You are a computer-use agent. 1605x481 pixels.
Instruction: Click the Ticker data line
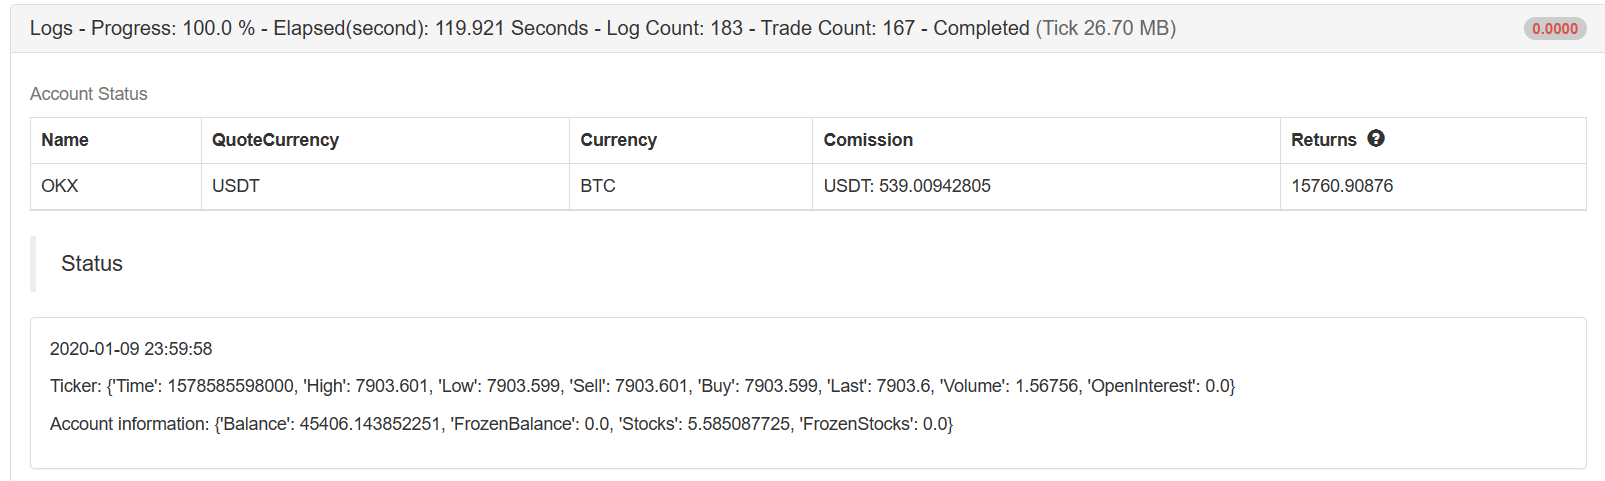[x=642, y=386]
